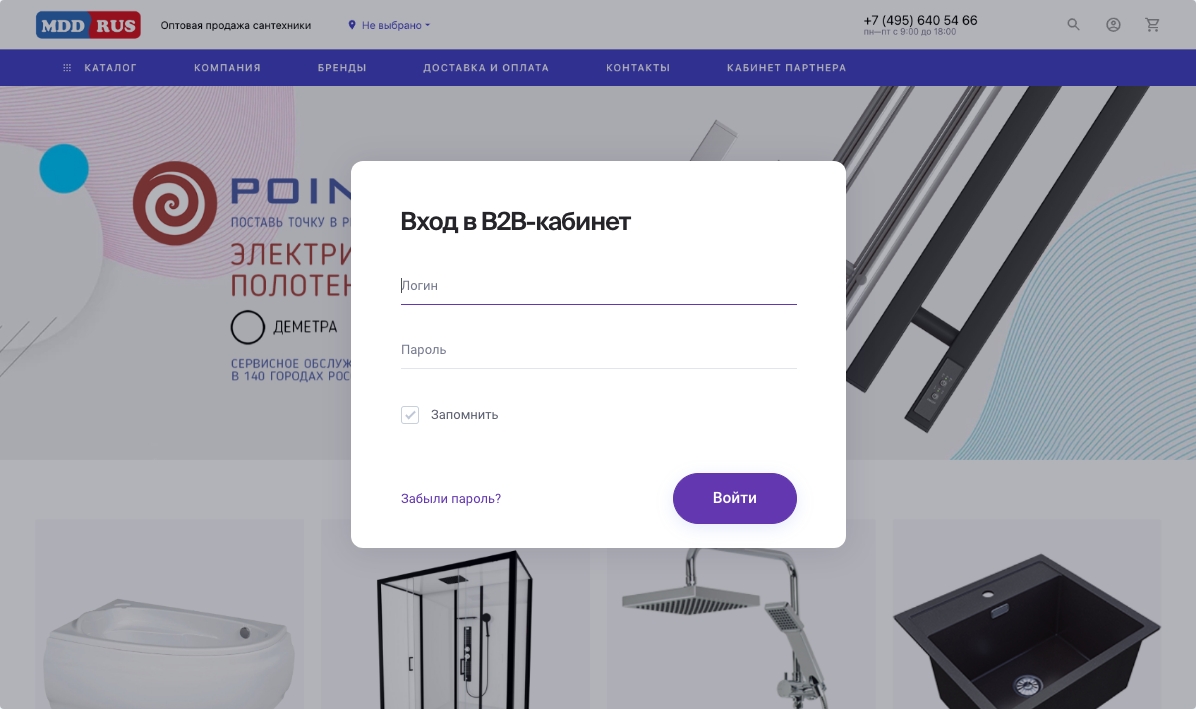The image size is (1196, 709).
Task: Open Доставка и оплата page
Action: coord(486,68)
